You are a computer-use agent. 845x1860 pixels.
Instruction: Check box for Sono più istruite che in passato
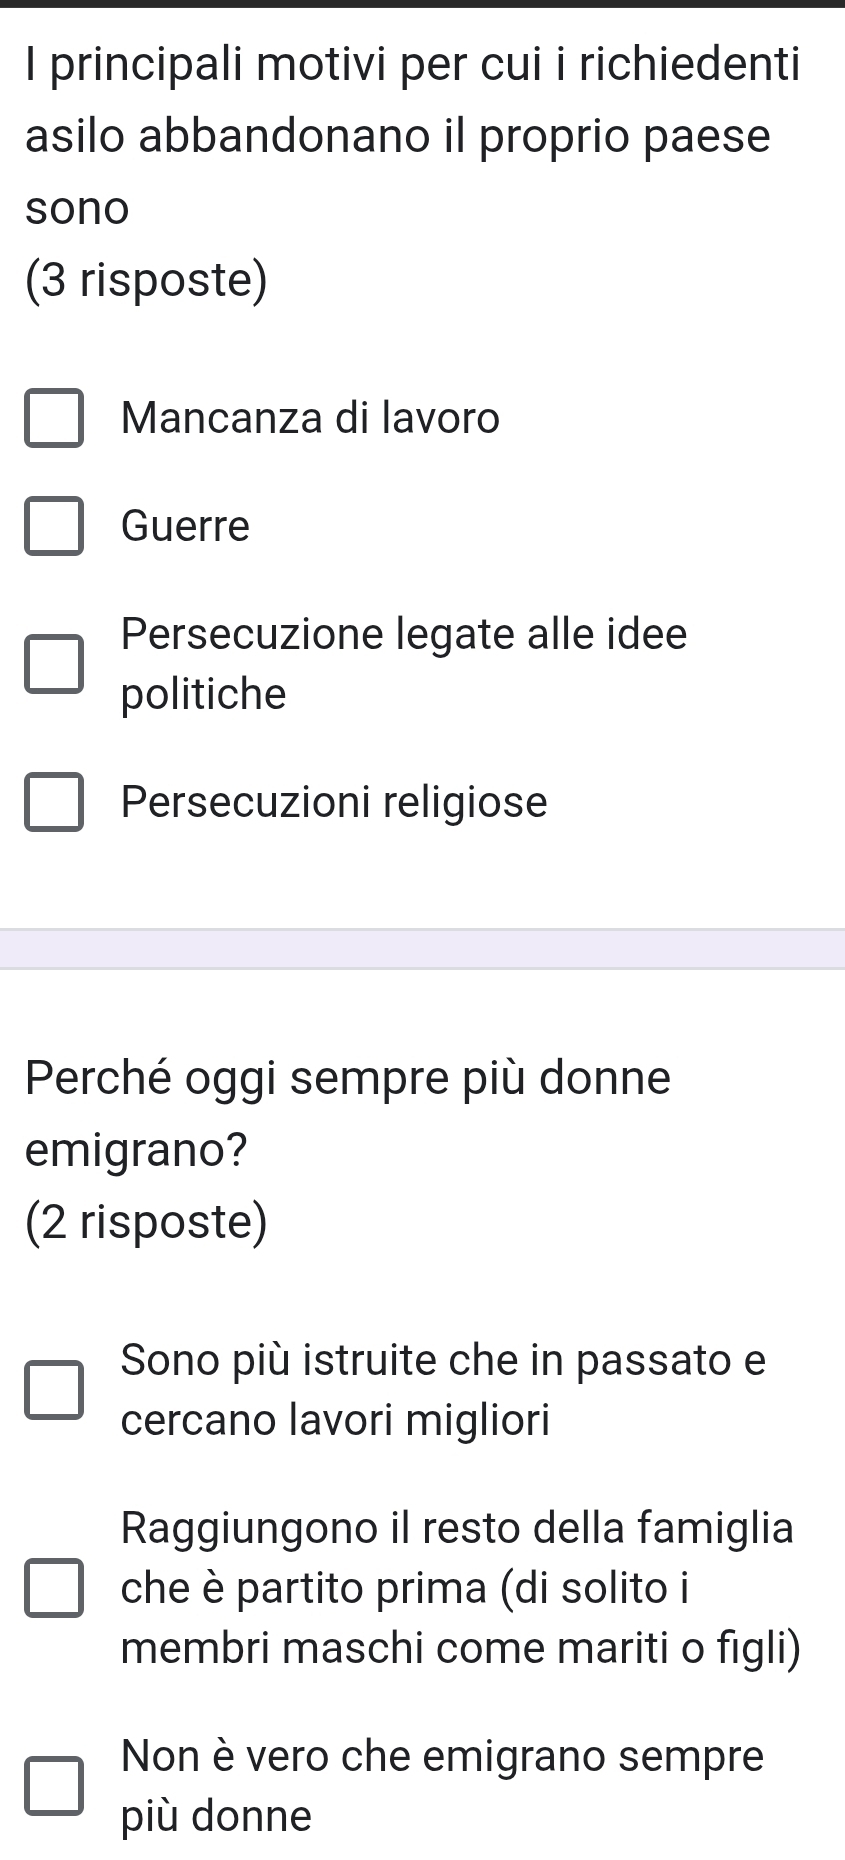click(54, 1391)
